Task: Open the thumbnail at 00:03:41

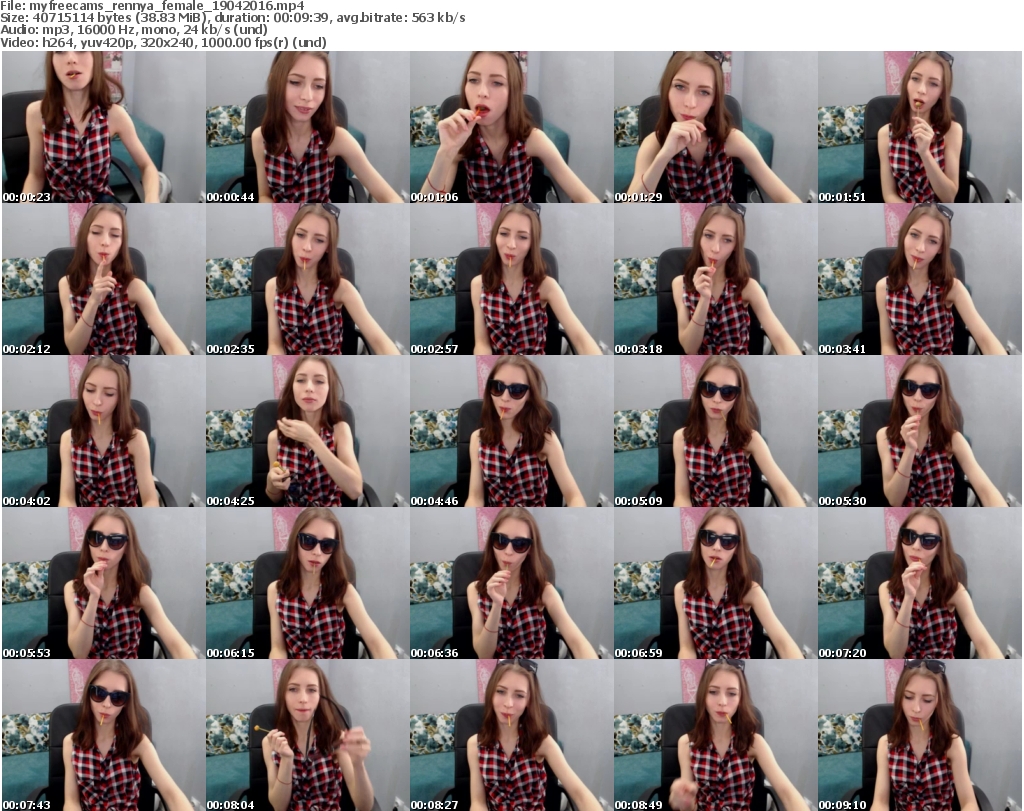Action: (x=920, y=279)
